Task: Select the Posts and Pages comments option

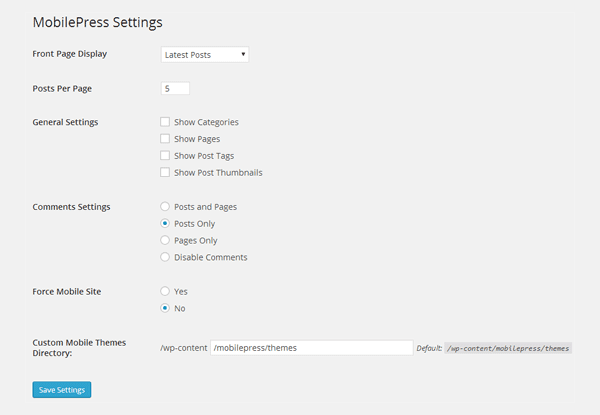Action: [165, 207]
